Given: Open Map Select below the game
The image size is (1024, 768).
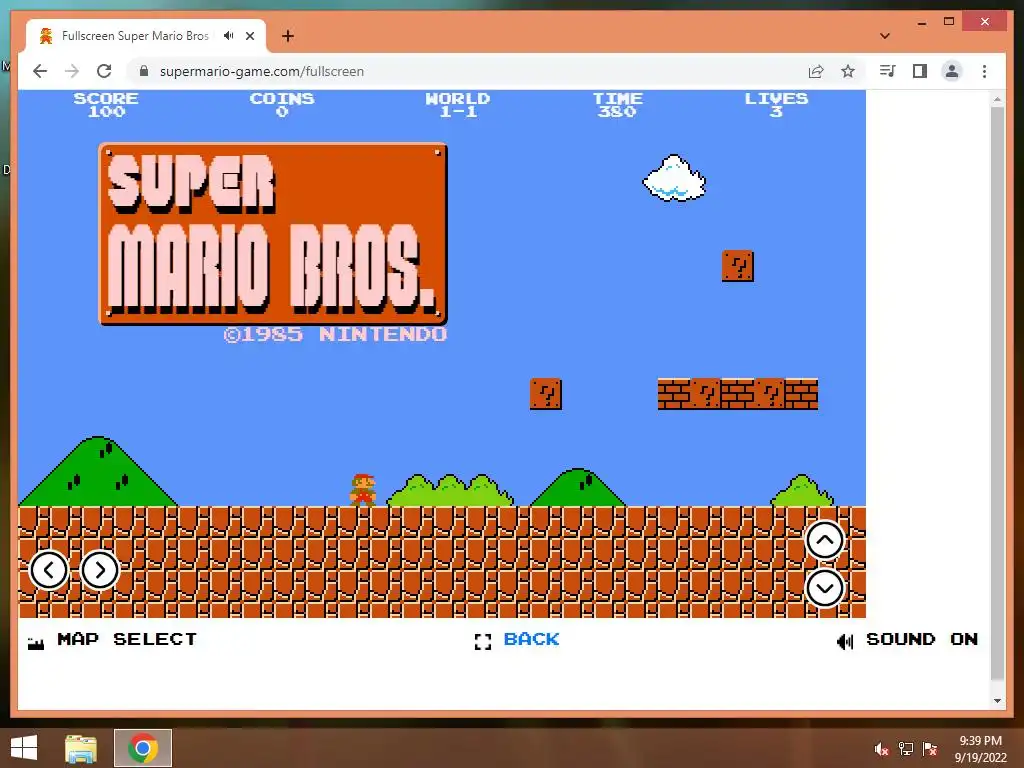Looking at the screenshot, I should (x=127, y=639).
